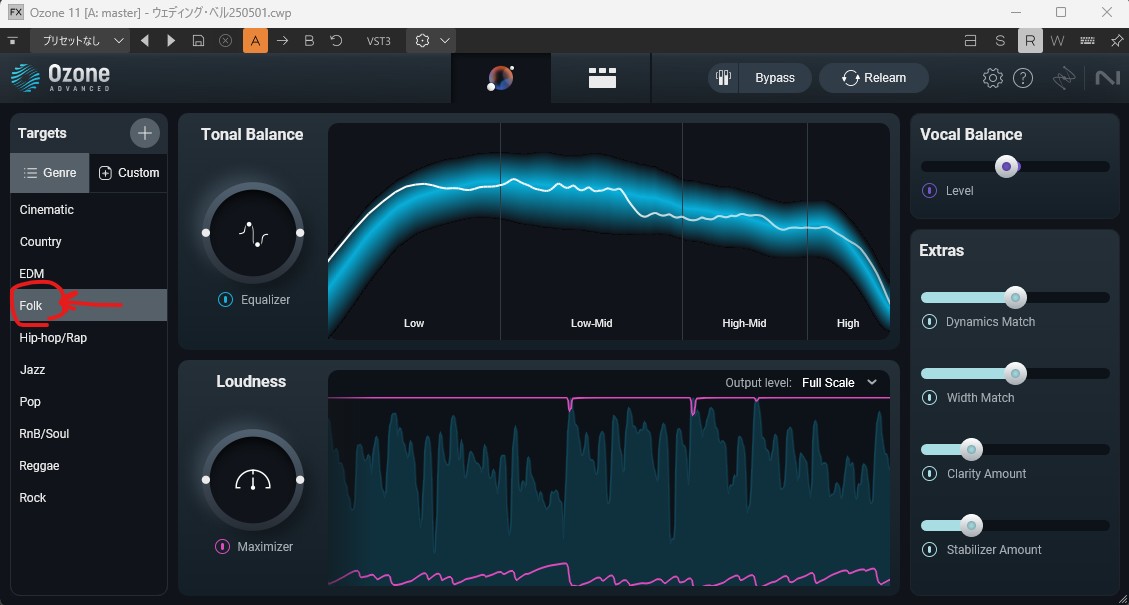This screenshot has width=1129, height=605.
Task: Switch to the Custom targets tab
Action: point(129,173)
